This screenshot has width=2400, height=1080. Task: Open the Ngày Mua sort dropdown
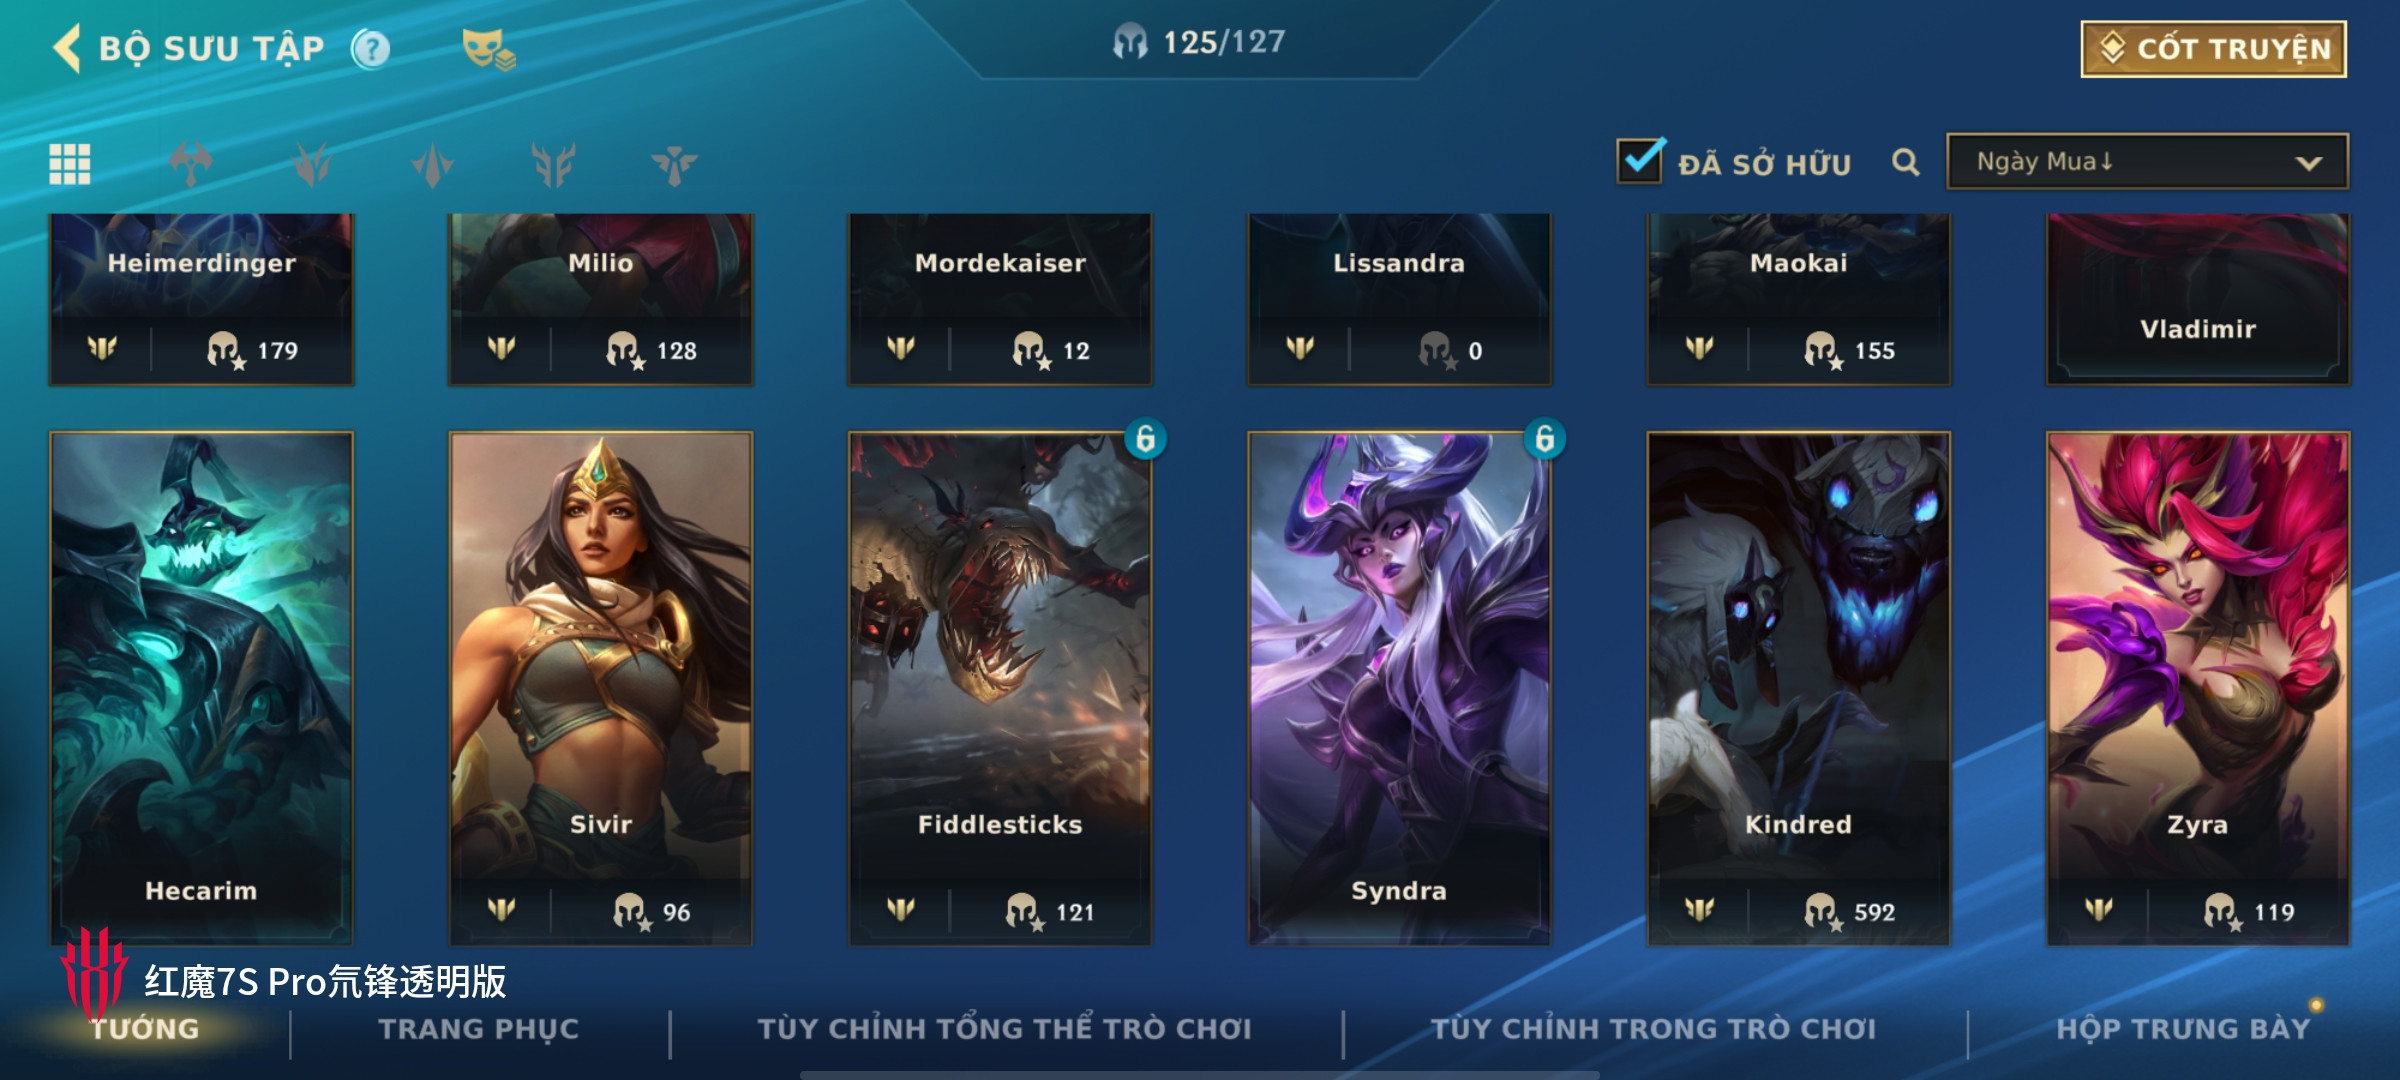(x=2147, y=162)
